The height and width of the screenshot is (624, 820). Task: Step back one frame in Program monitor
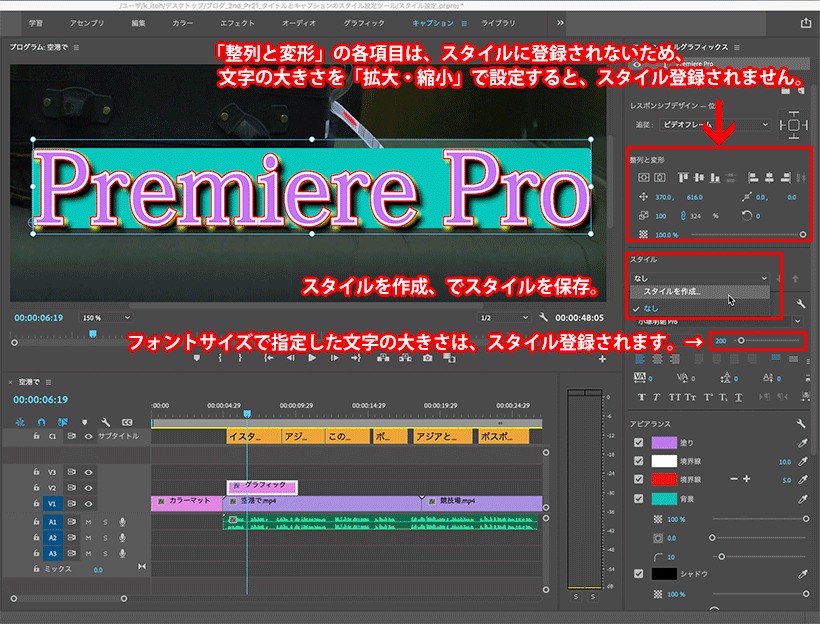(x=290, y=358)
